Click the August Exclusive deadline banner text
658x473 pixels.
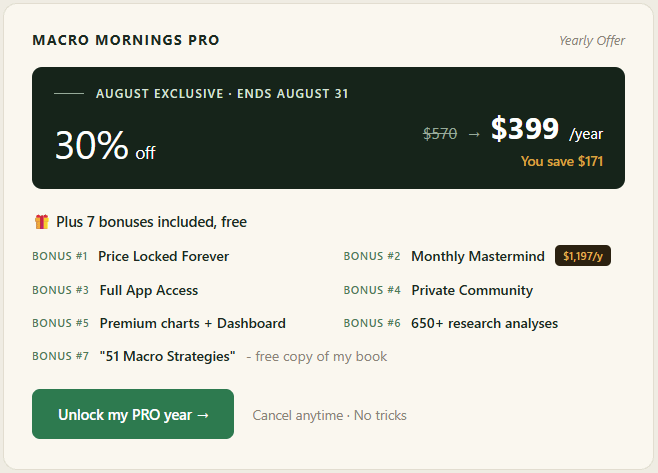click(222, 93)
